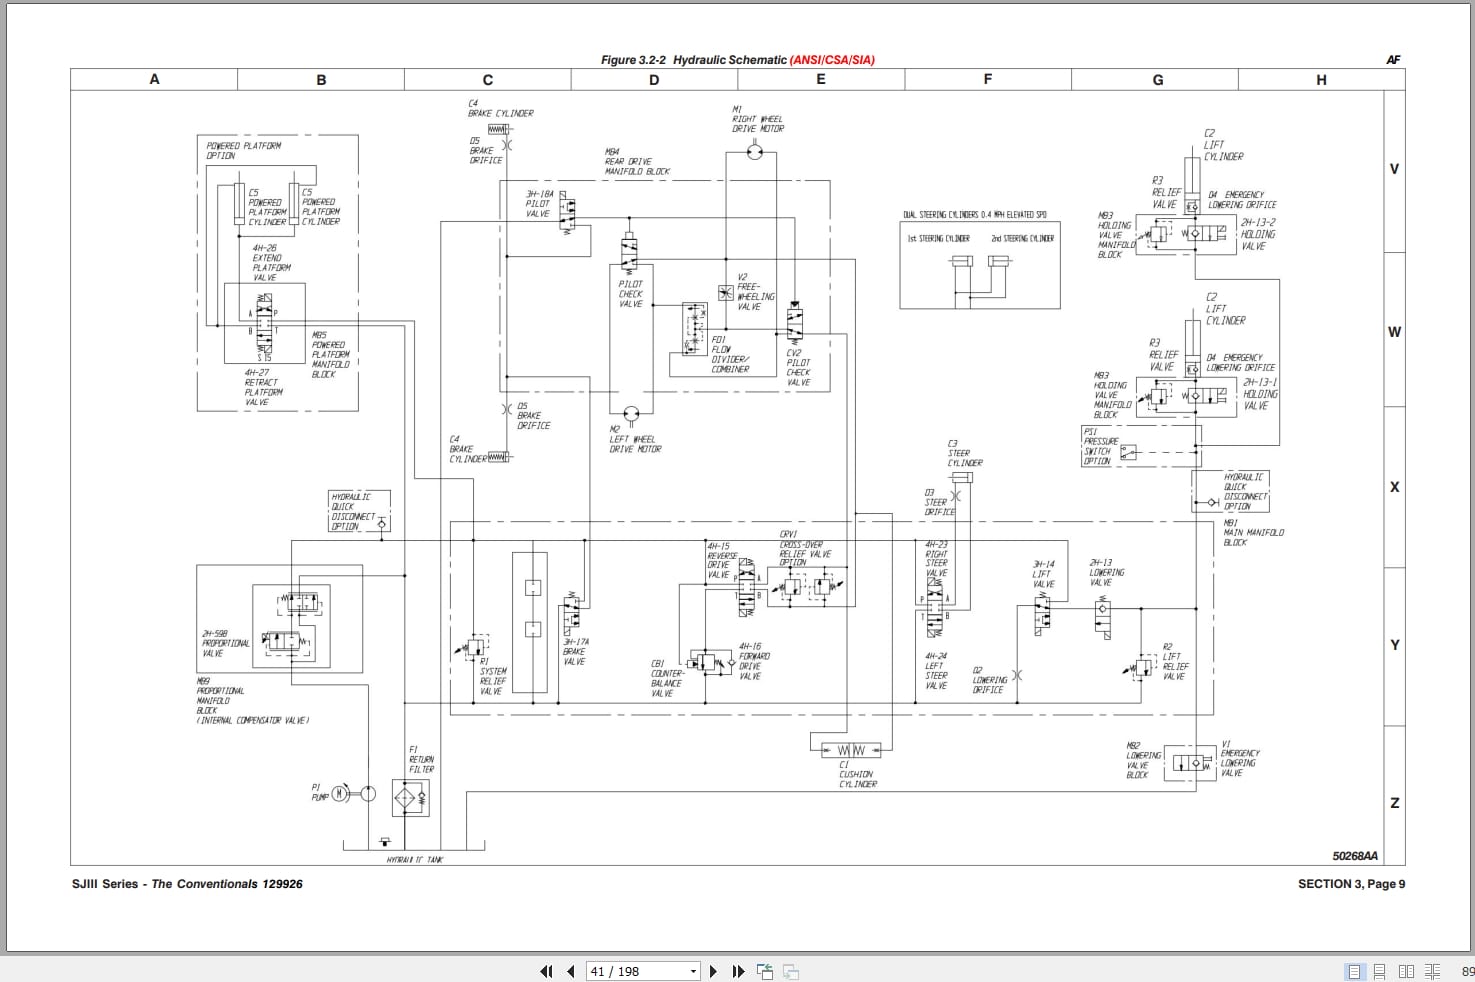1475x982 pixels.
Task: Click the C1 cushion cylinder symbol
Action: point(851,750)
